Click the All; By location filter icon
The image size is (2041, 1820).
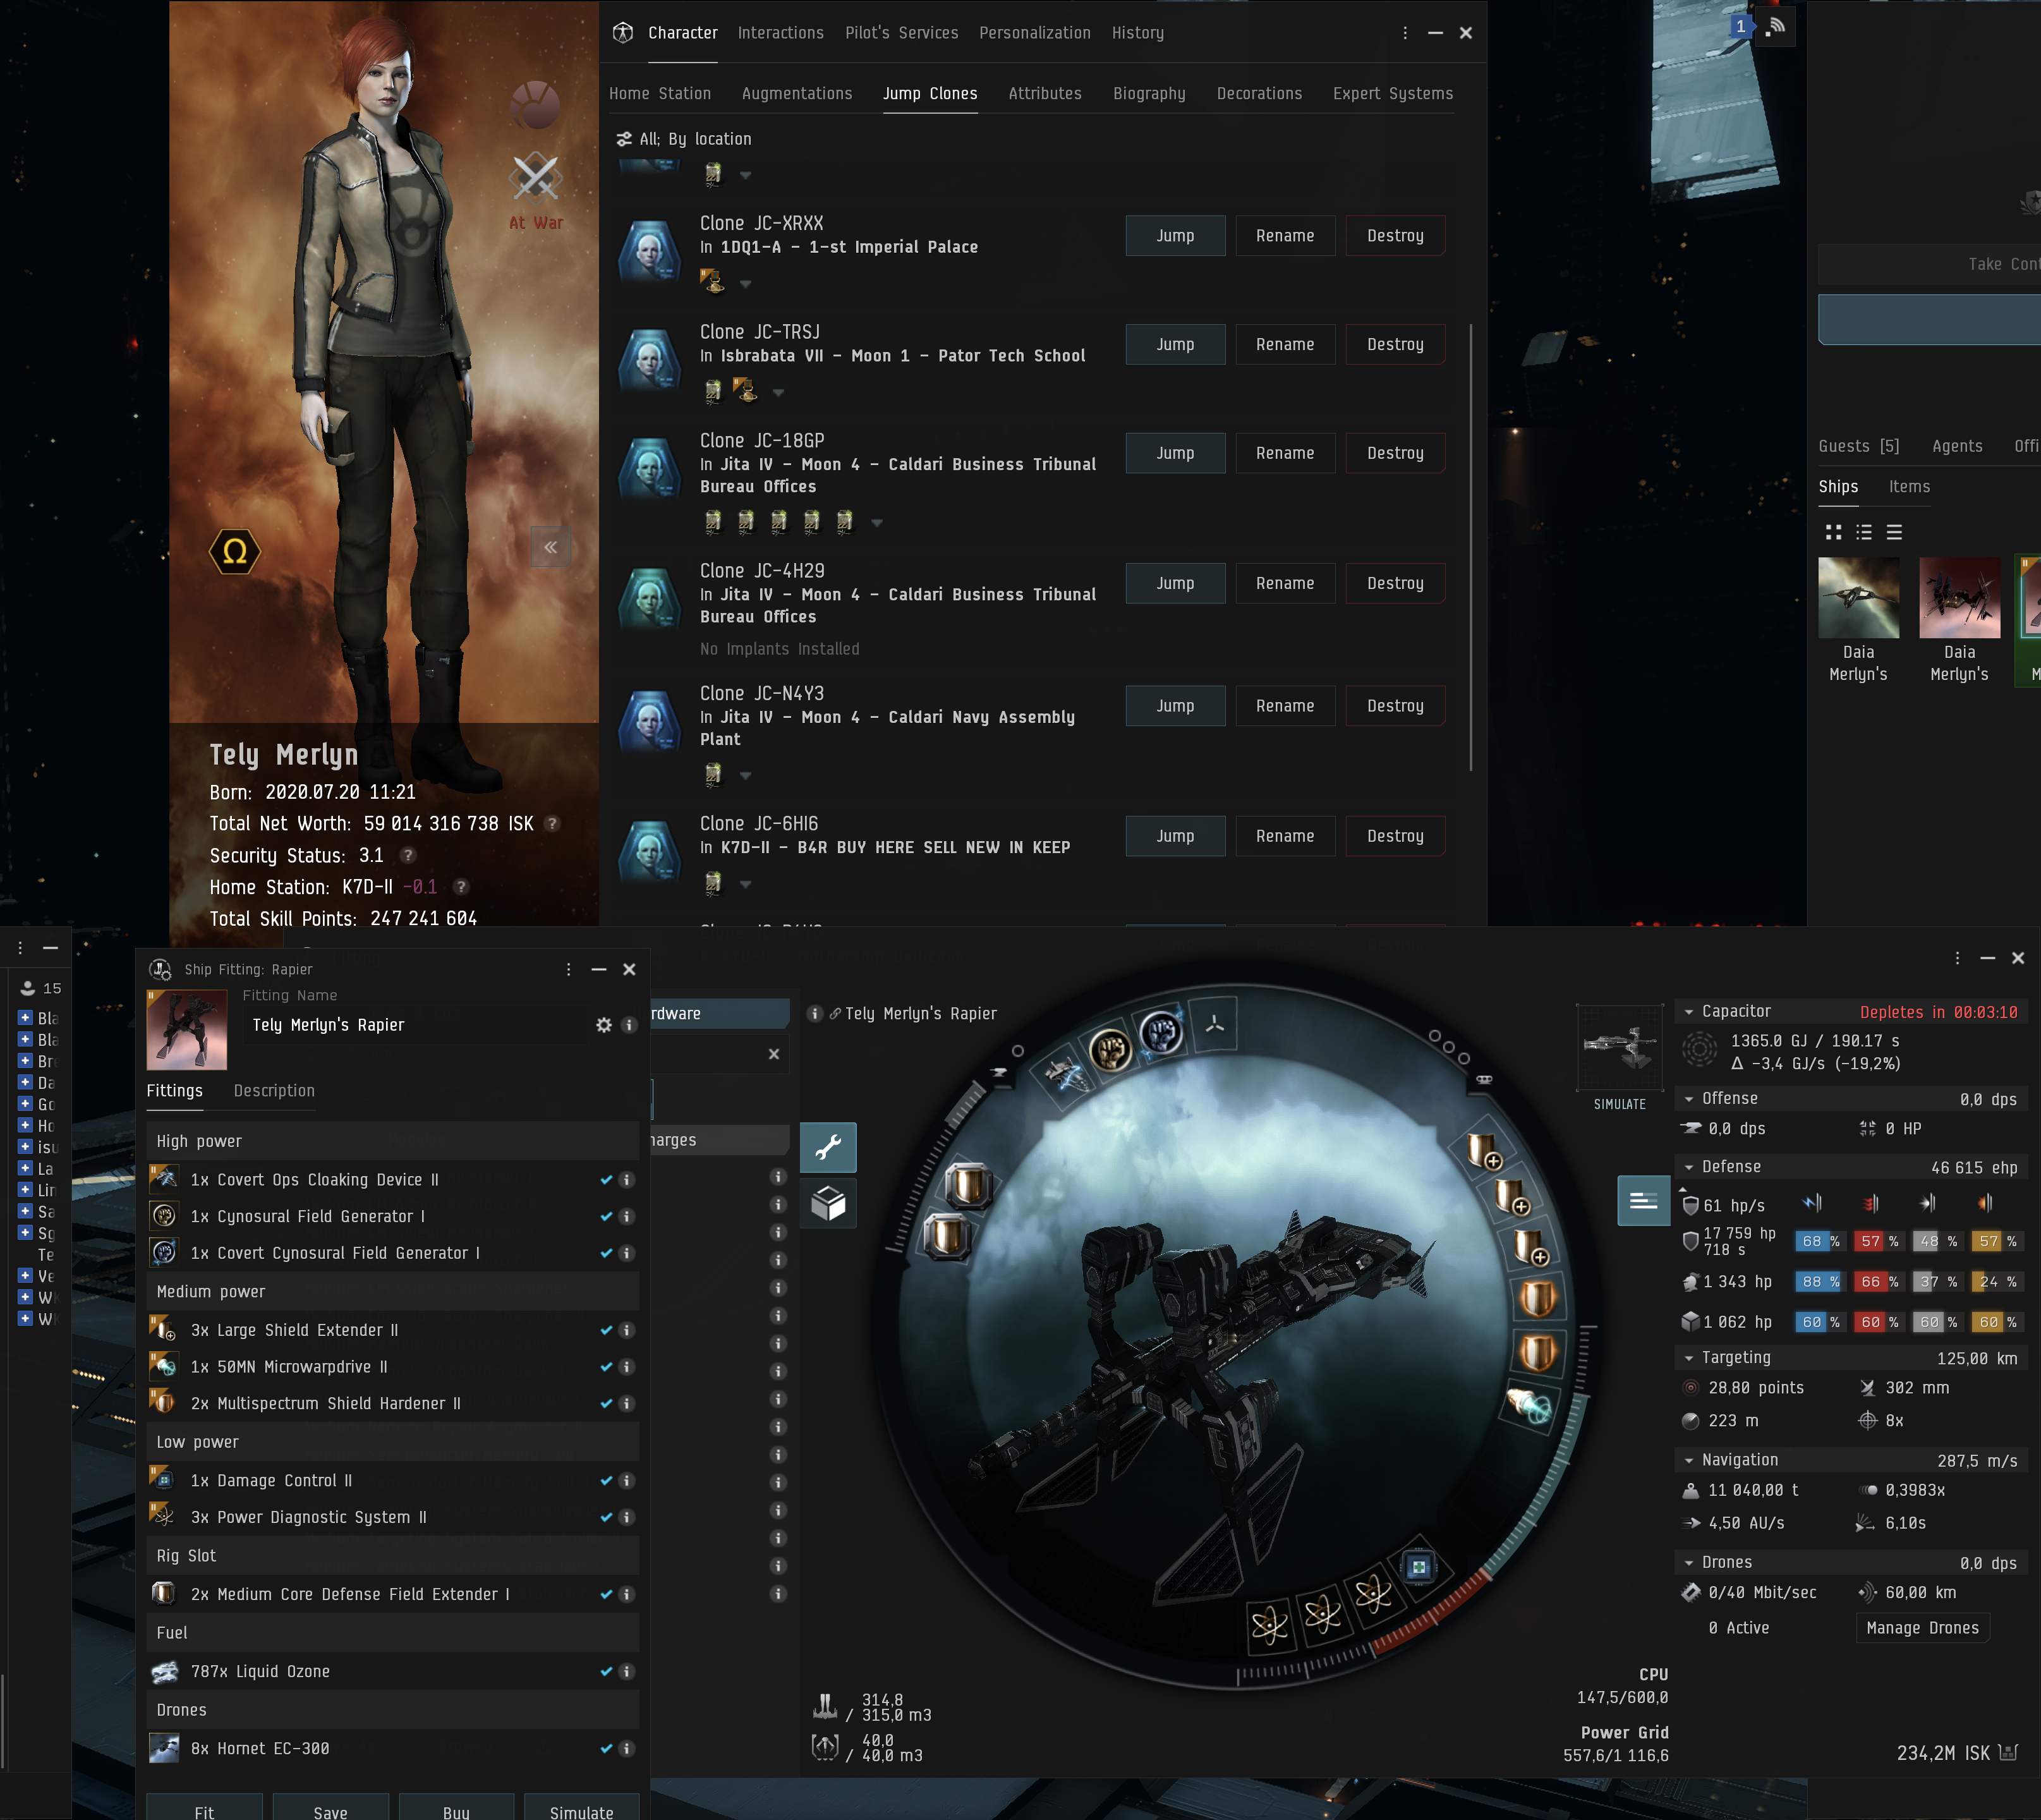pyautogui.click(x=624, y=139)
